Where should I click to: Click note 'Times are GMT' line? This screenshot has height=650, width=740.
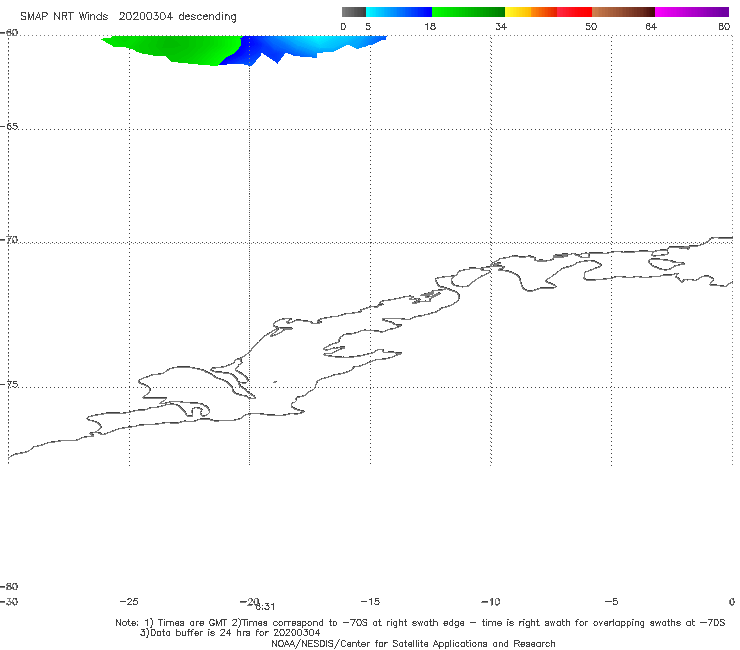[x=420, y=623]
